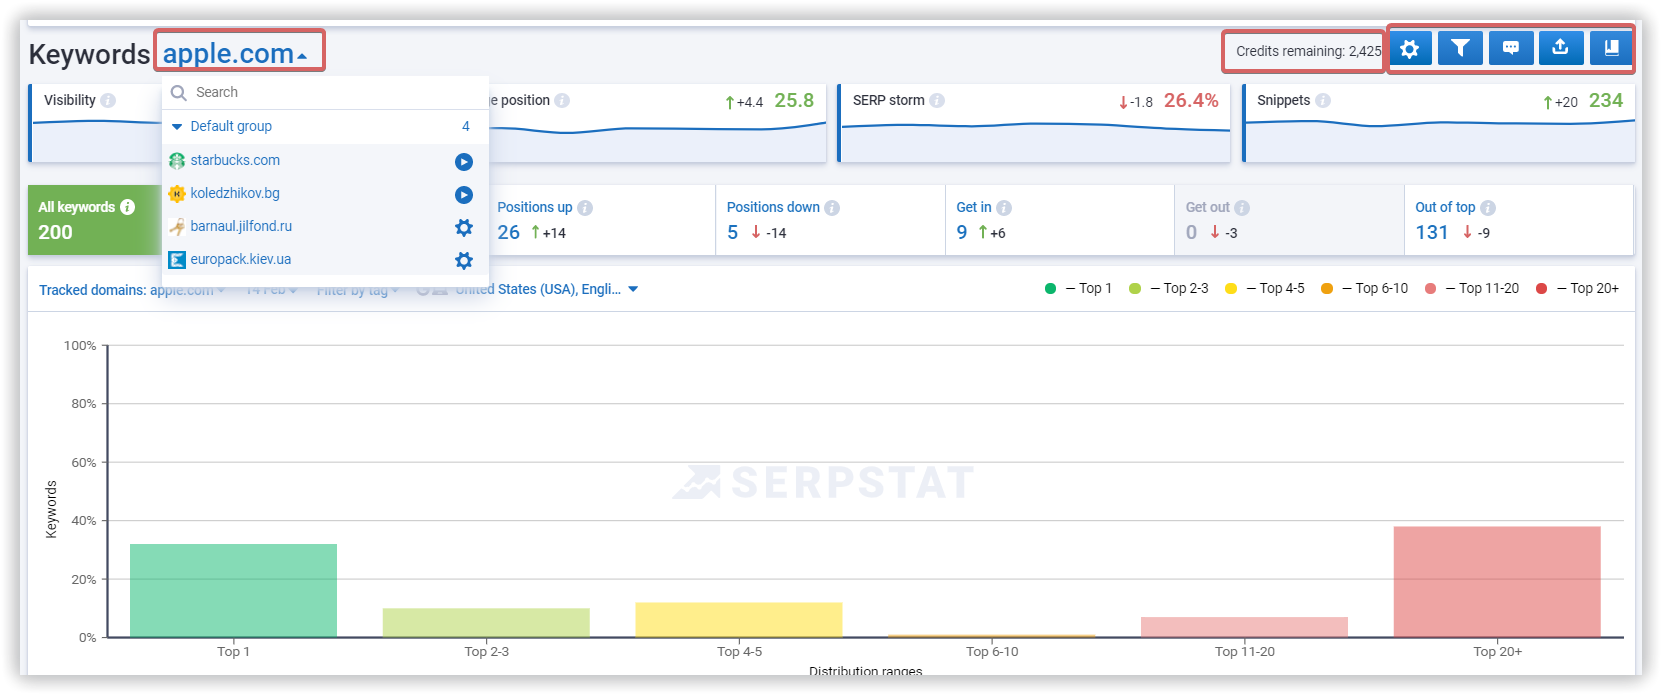Show info tooltip for Snippets
1662x695 pixels.
pos(1323,100)
